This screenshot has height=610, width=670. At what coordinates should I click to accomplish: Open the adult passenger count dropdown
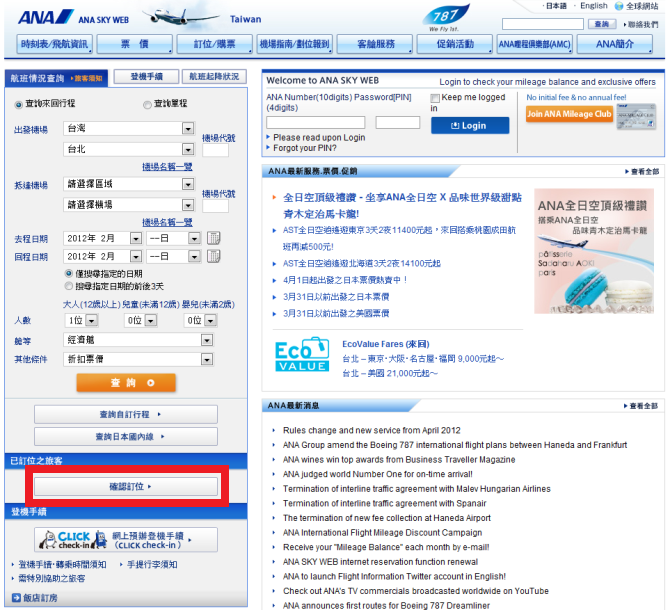click(x=82, y=320)
